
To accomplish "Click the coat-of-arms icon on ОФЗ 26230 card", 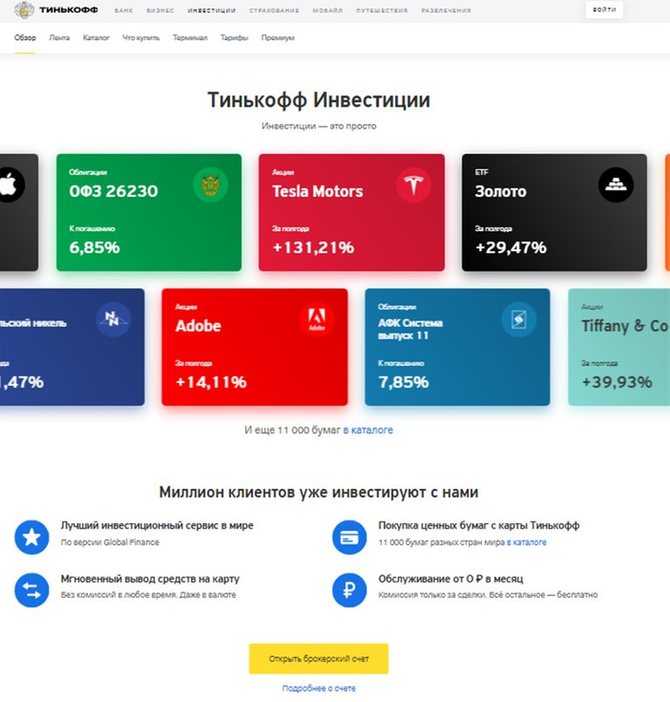I will tap(210, 184).
